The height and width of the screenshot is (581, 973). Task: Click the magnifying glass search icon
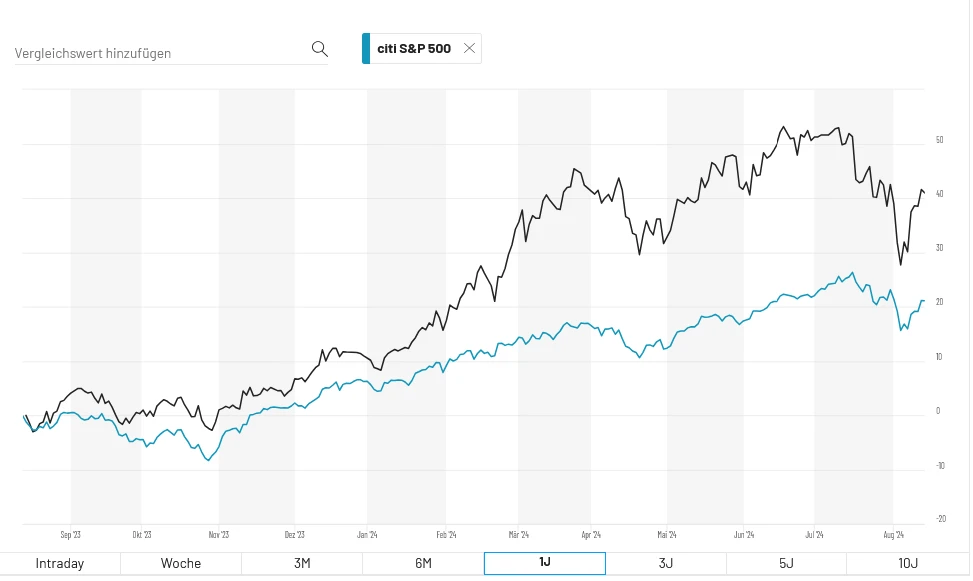tap(320, 48)
